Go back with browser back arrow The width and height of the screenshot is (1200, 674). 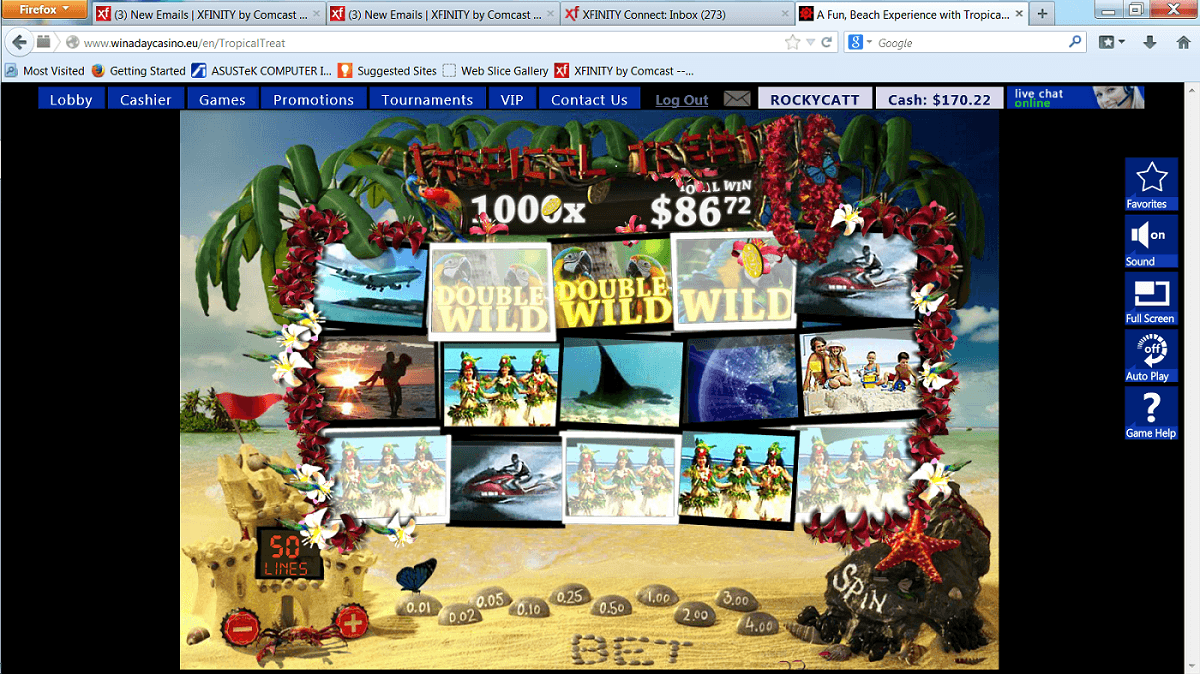click(18, 43)
